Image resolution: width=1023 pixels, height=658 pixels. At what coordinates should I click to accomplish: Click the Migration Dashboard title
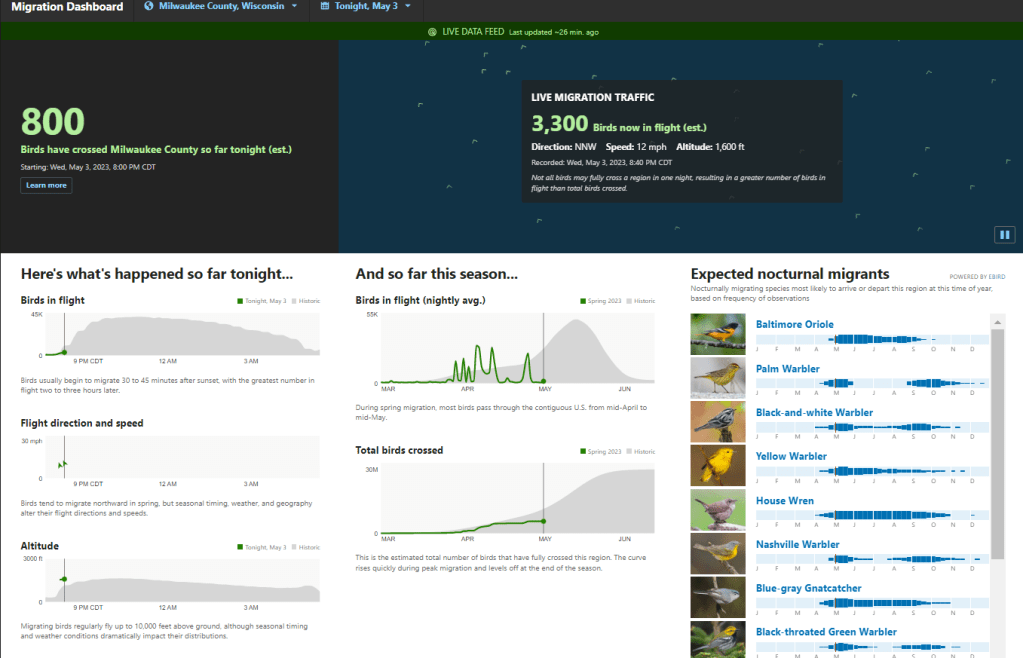[67, 7]
